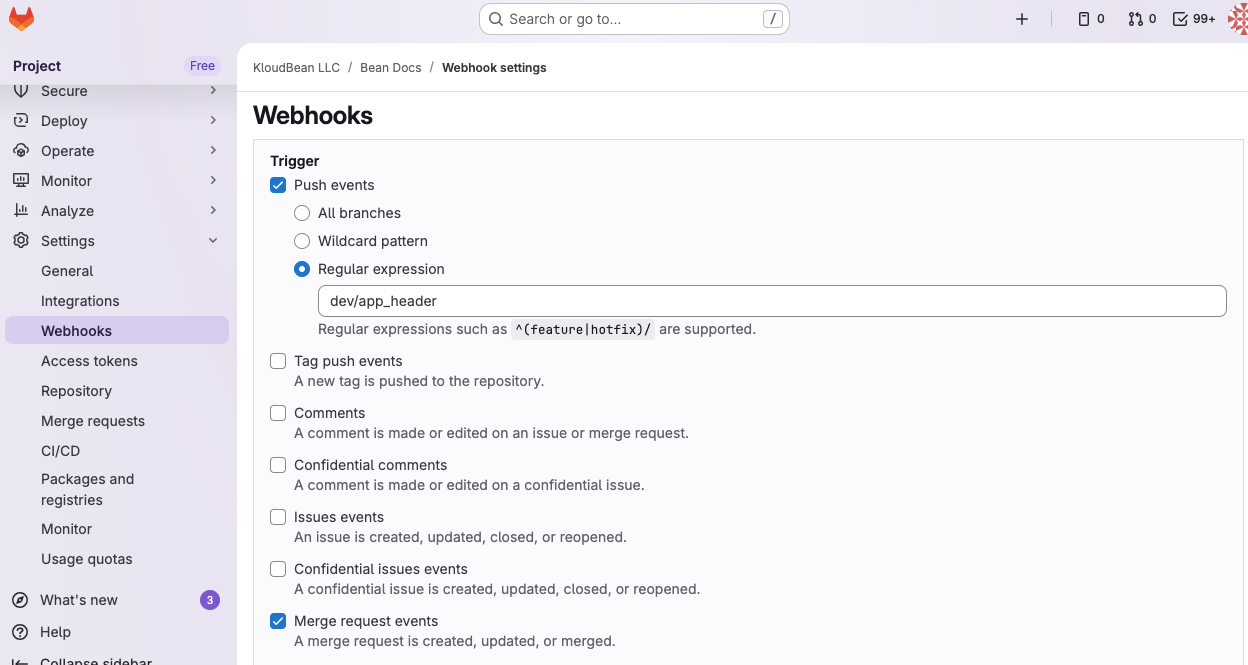Open the Bean Docs breadcrumb link
The image size is (1248, 665).
click(x=390, y=67)
